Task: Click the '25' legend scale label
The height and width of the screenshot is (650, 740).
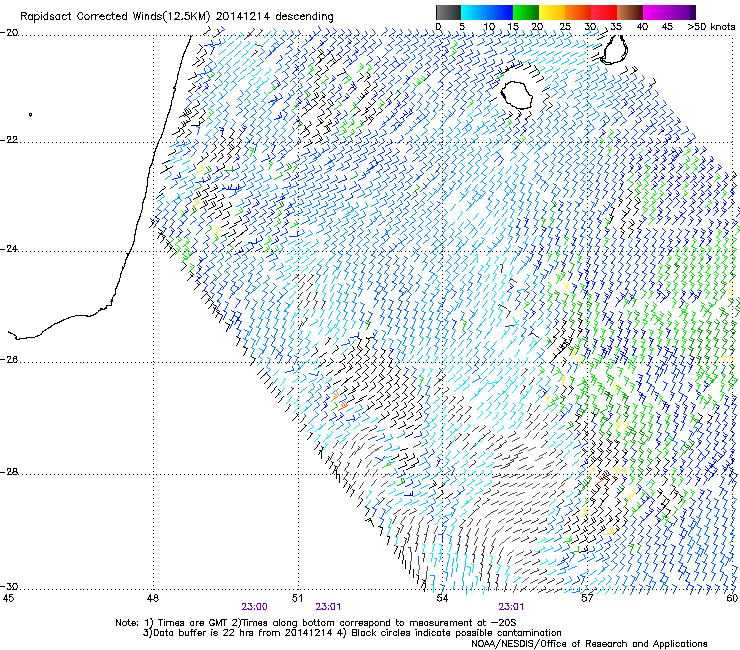Action: point(564,27)
